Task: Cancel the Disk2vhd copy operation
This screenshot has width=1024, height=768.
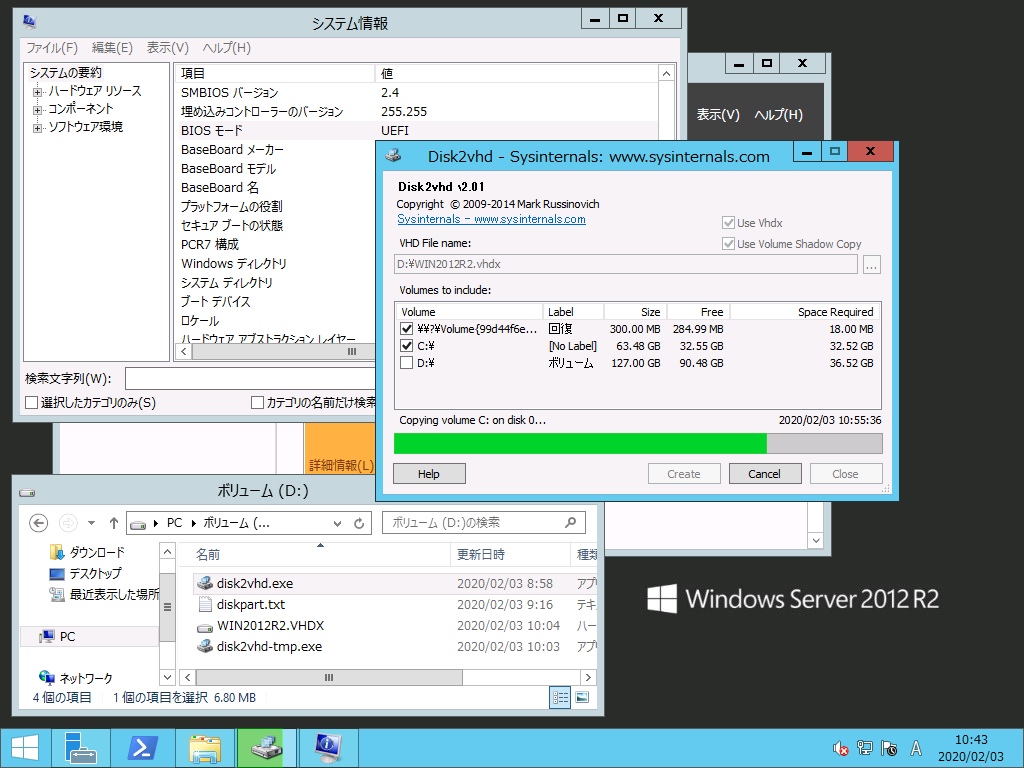Action: point(765,473)
